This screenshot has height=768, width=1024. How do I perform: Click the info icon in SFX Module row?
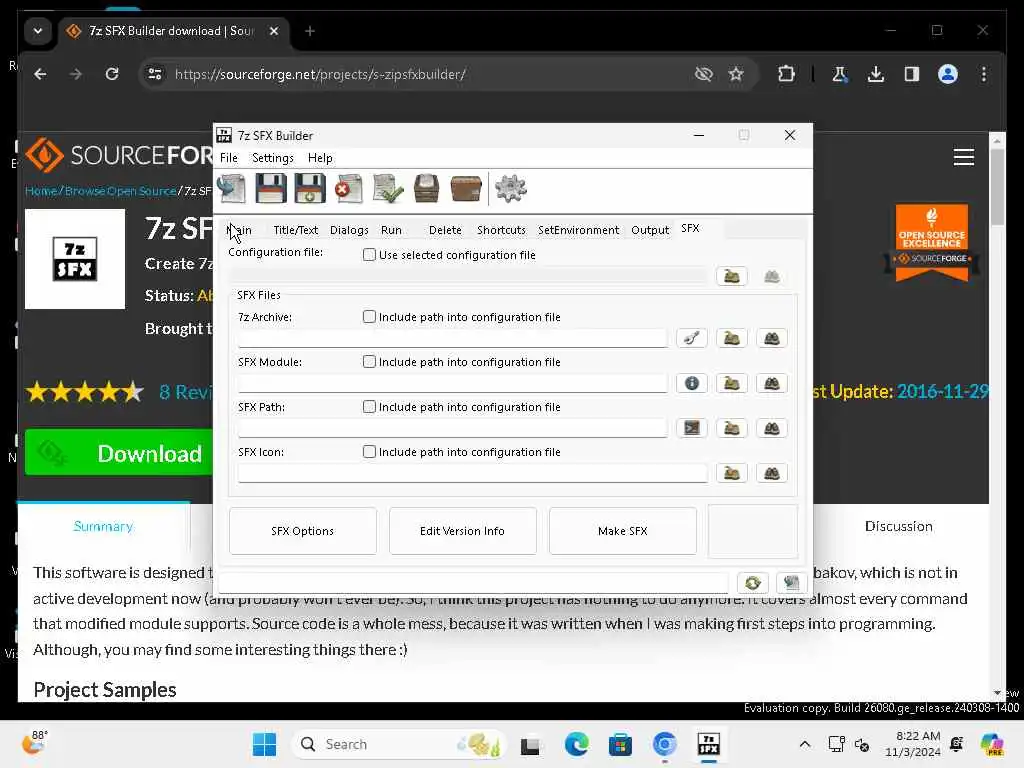tap(692, 383)
